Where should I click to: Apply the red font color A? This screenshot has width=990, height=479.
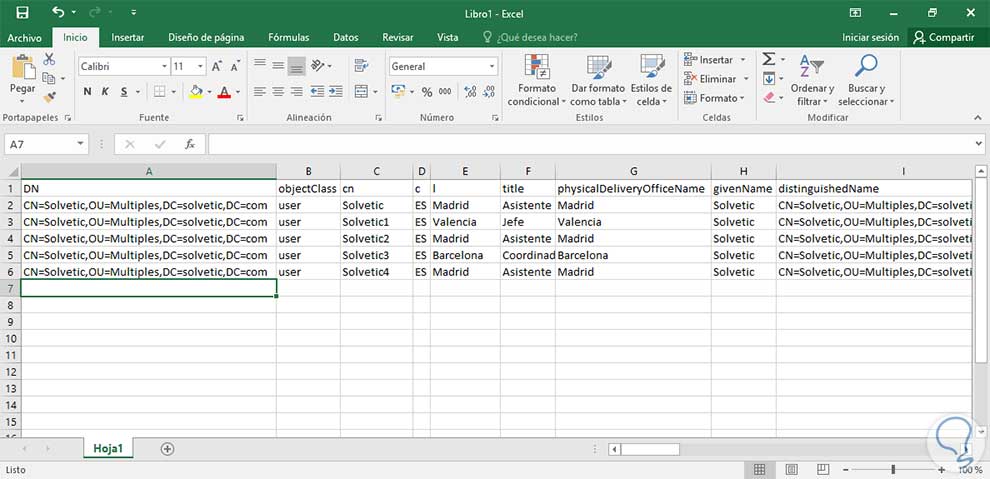224,92
